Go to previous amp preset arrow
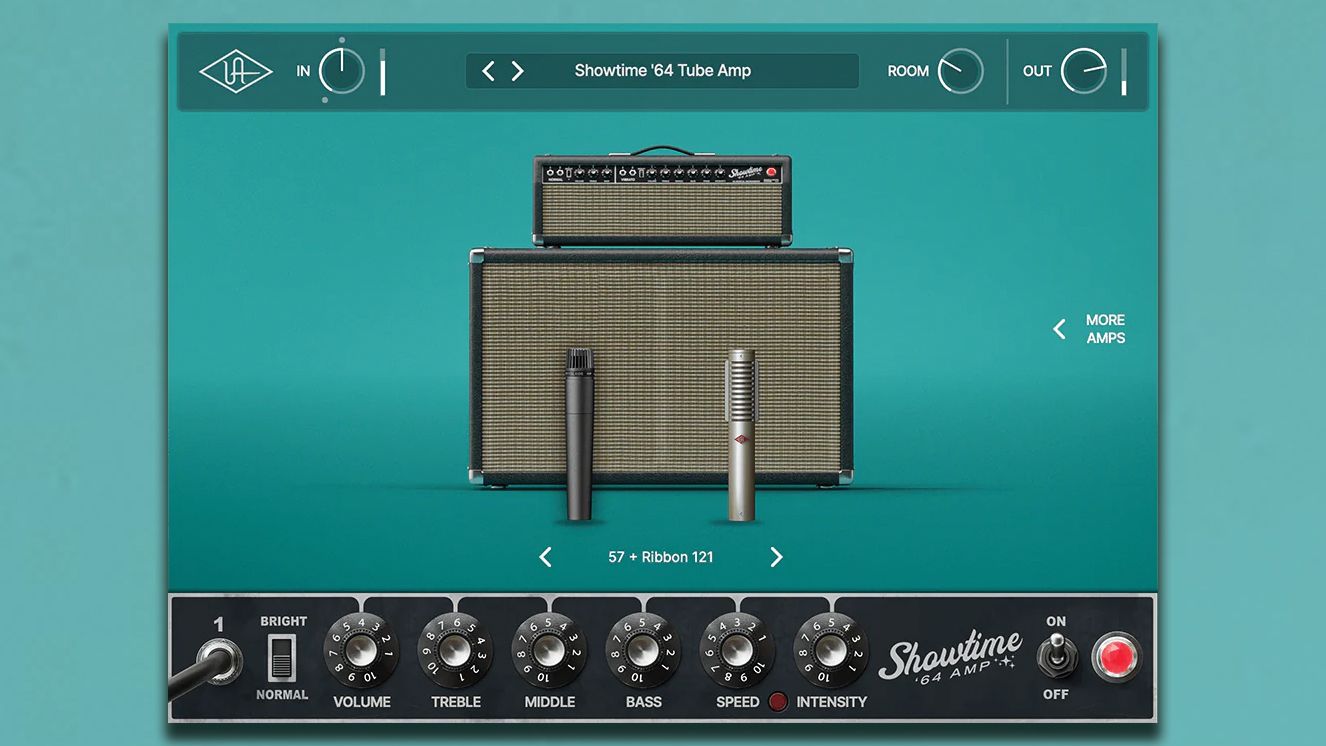Screen dimensions: 1326x746 488,71
